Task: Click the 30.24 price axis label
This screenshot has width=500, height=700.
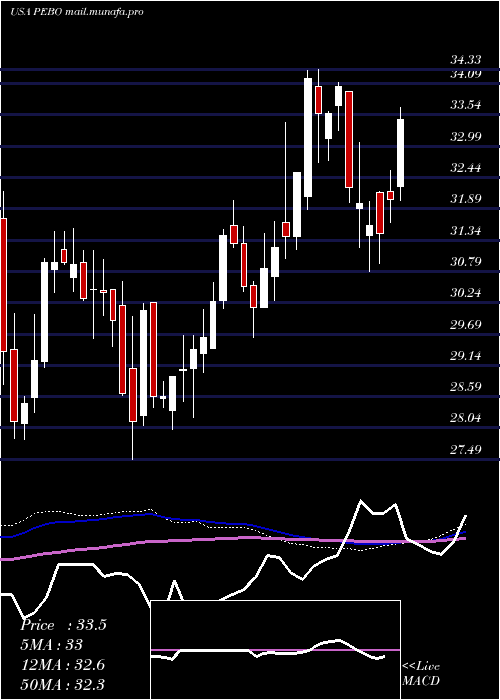Action: click(x=465, y=293)
